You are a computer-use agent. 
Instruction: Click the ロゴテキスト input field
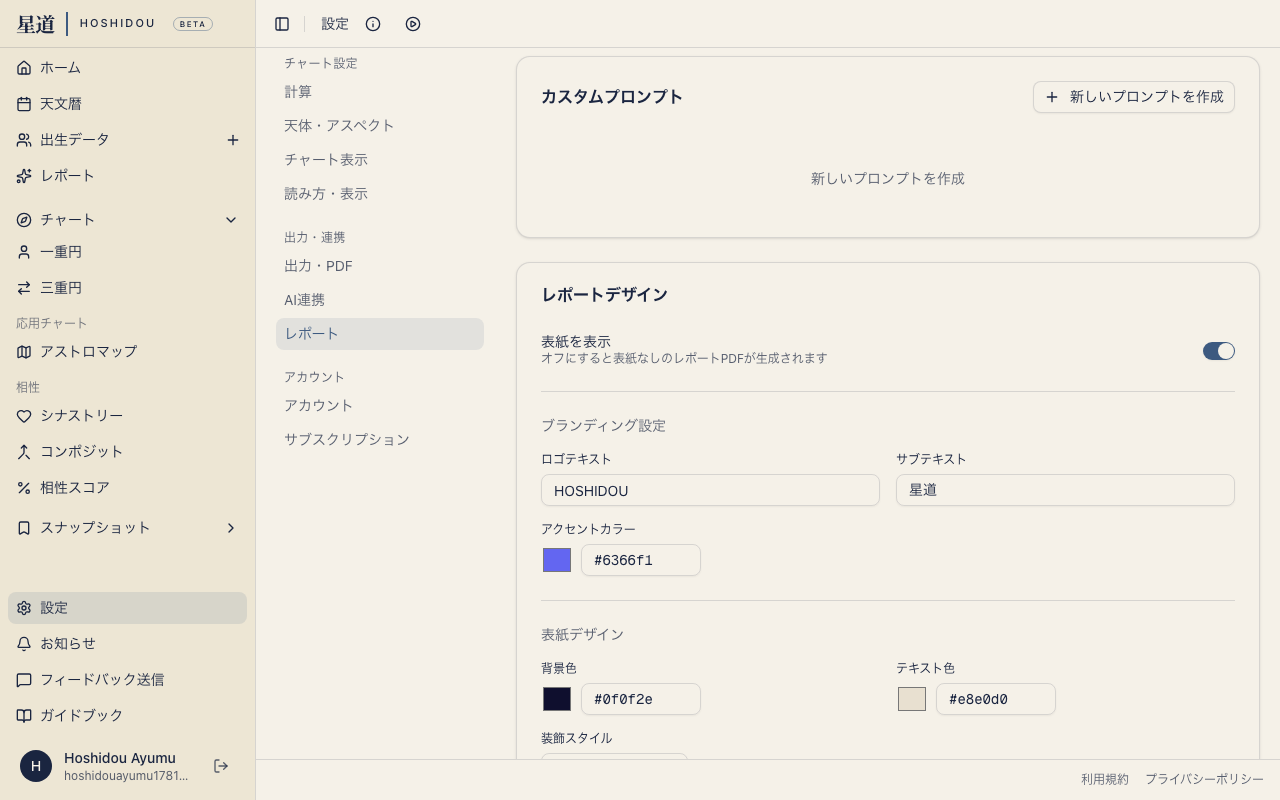tap(710, 490)
